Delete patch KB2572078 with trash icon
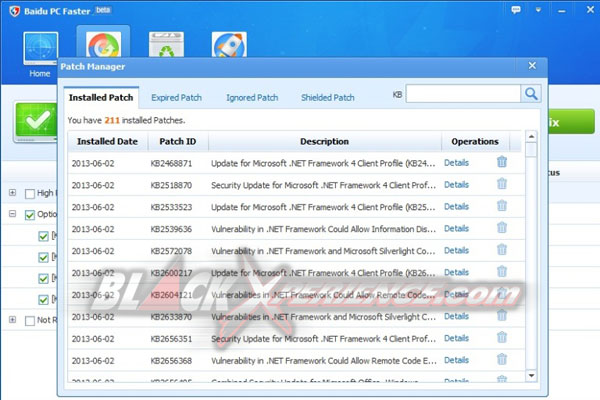Screen dimensions: 600x400 tap(502, 250)
